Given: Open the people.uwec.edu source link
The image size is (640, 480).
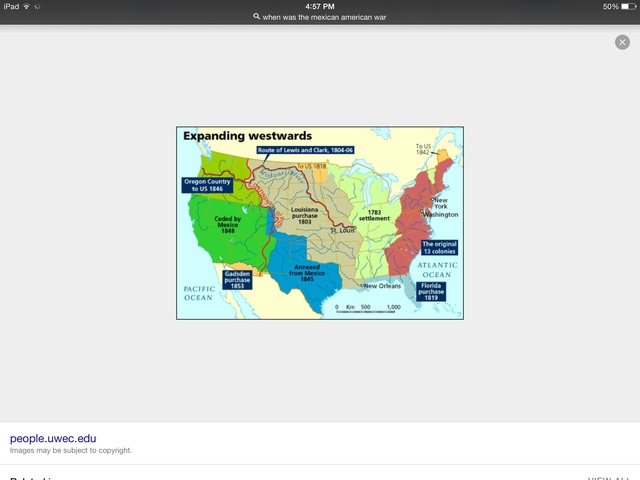Looking at the screenshot, I should click(x=53, y=438).
